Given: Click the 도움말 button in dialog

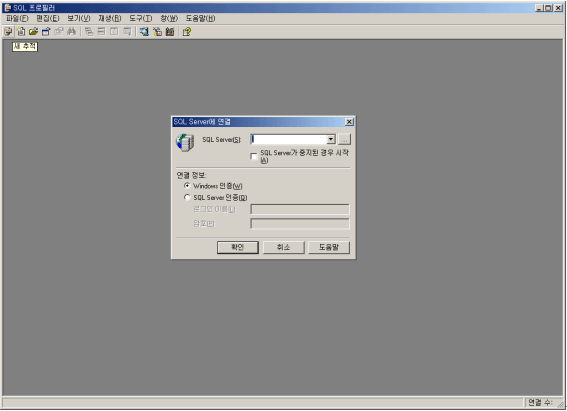Looking at the screenshot, I should point(329,247).
